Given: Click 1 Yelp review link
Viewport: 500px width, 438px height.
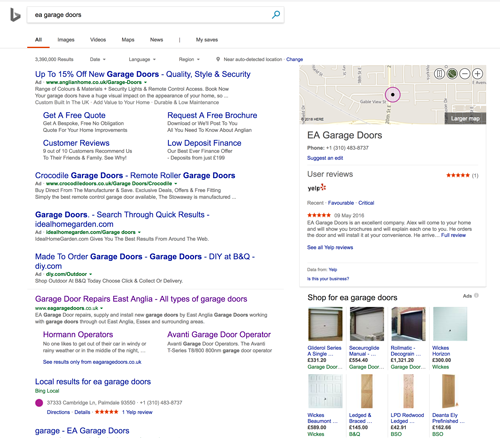Looking at the screenshot, I should point(137,412).
